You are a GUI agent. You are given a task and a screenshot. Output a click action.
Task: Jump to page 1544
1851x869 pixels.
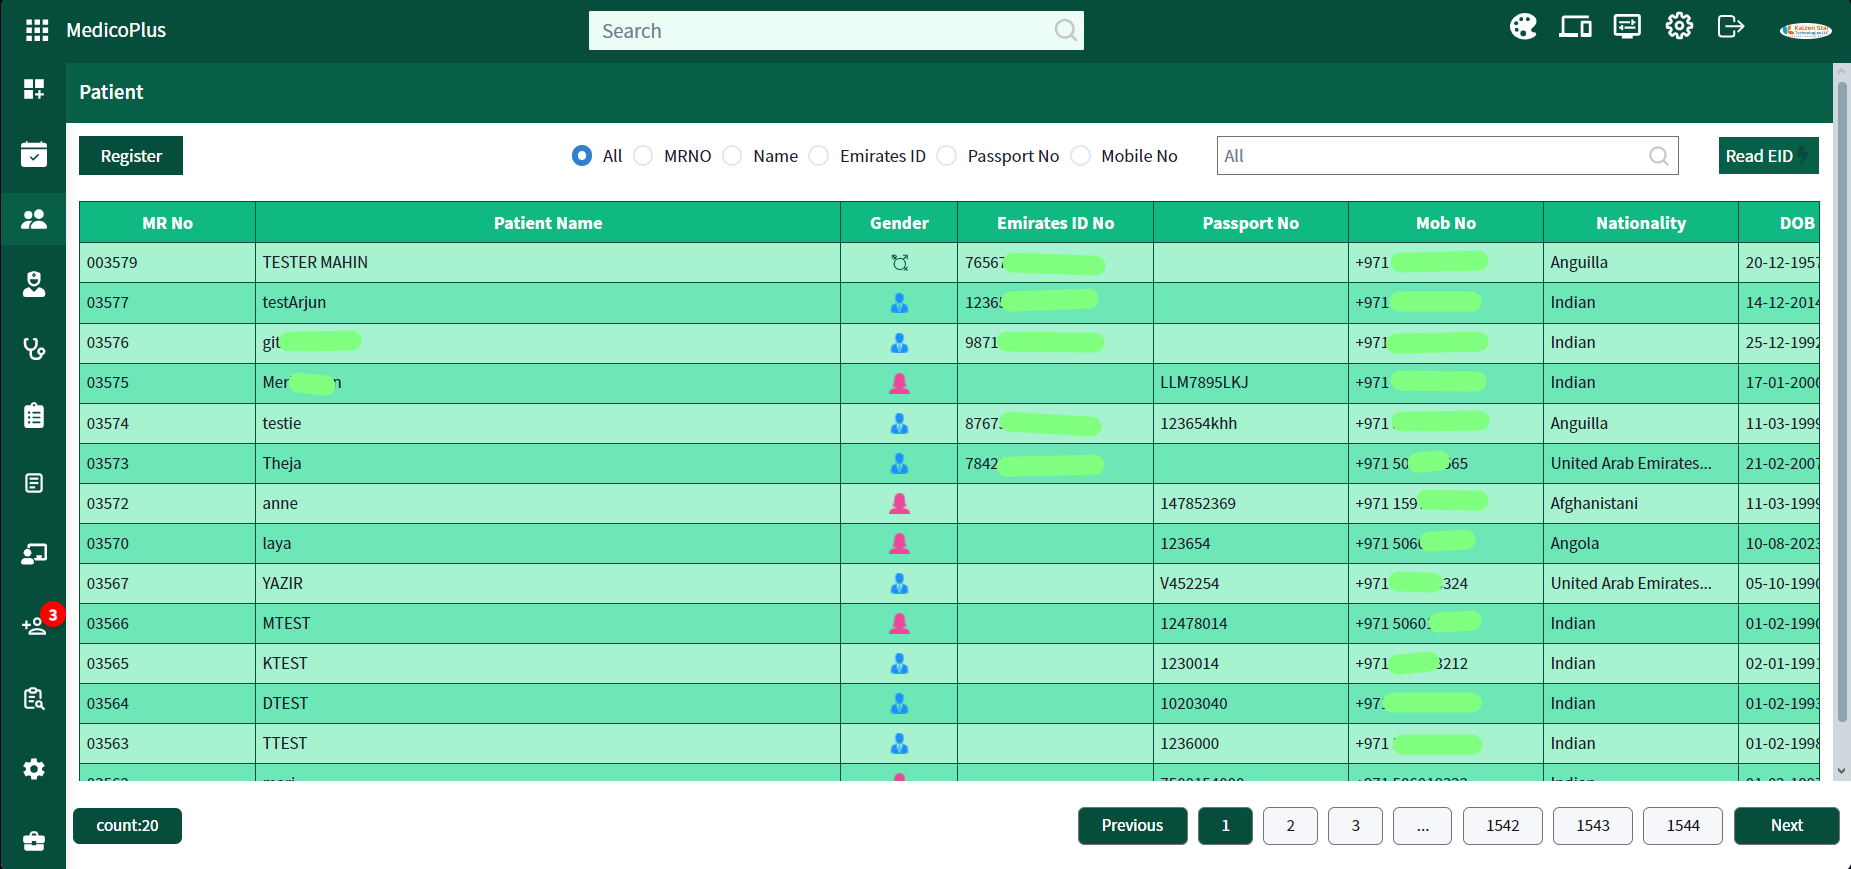(1682, 826)
